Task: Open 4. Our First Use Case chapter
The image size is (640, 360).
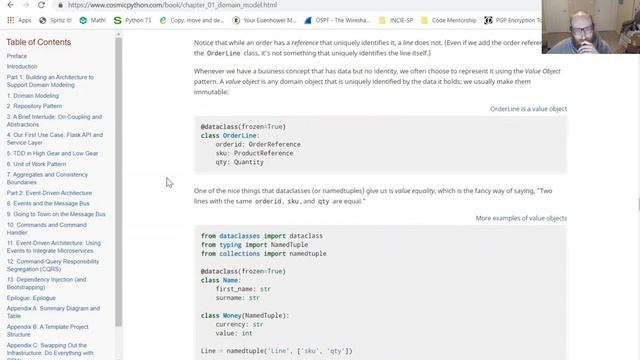Action: point(55,139)
